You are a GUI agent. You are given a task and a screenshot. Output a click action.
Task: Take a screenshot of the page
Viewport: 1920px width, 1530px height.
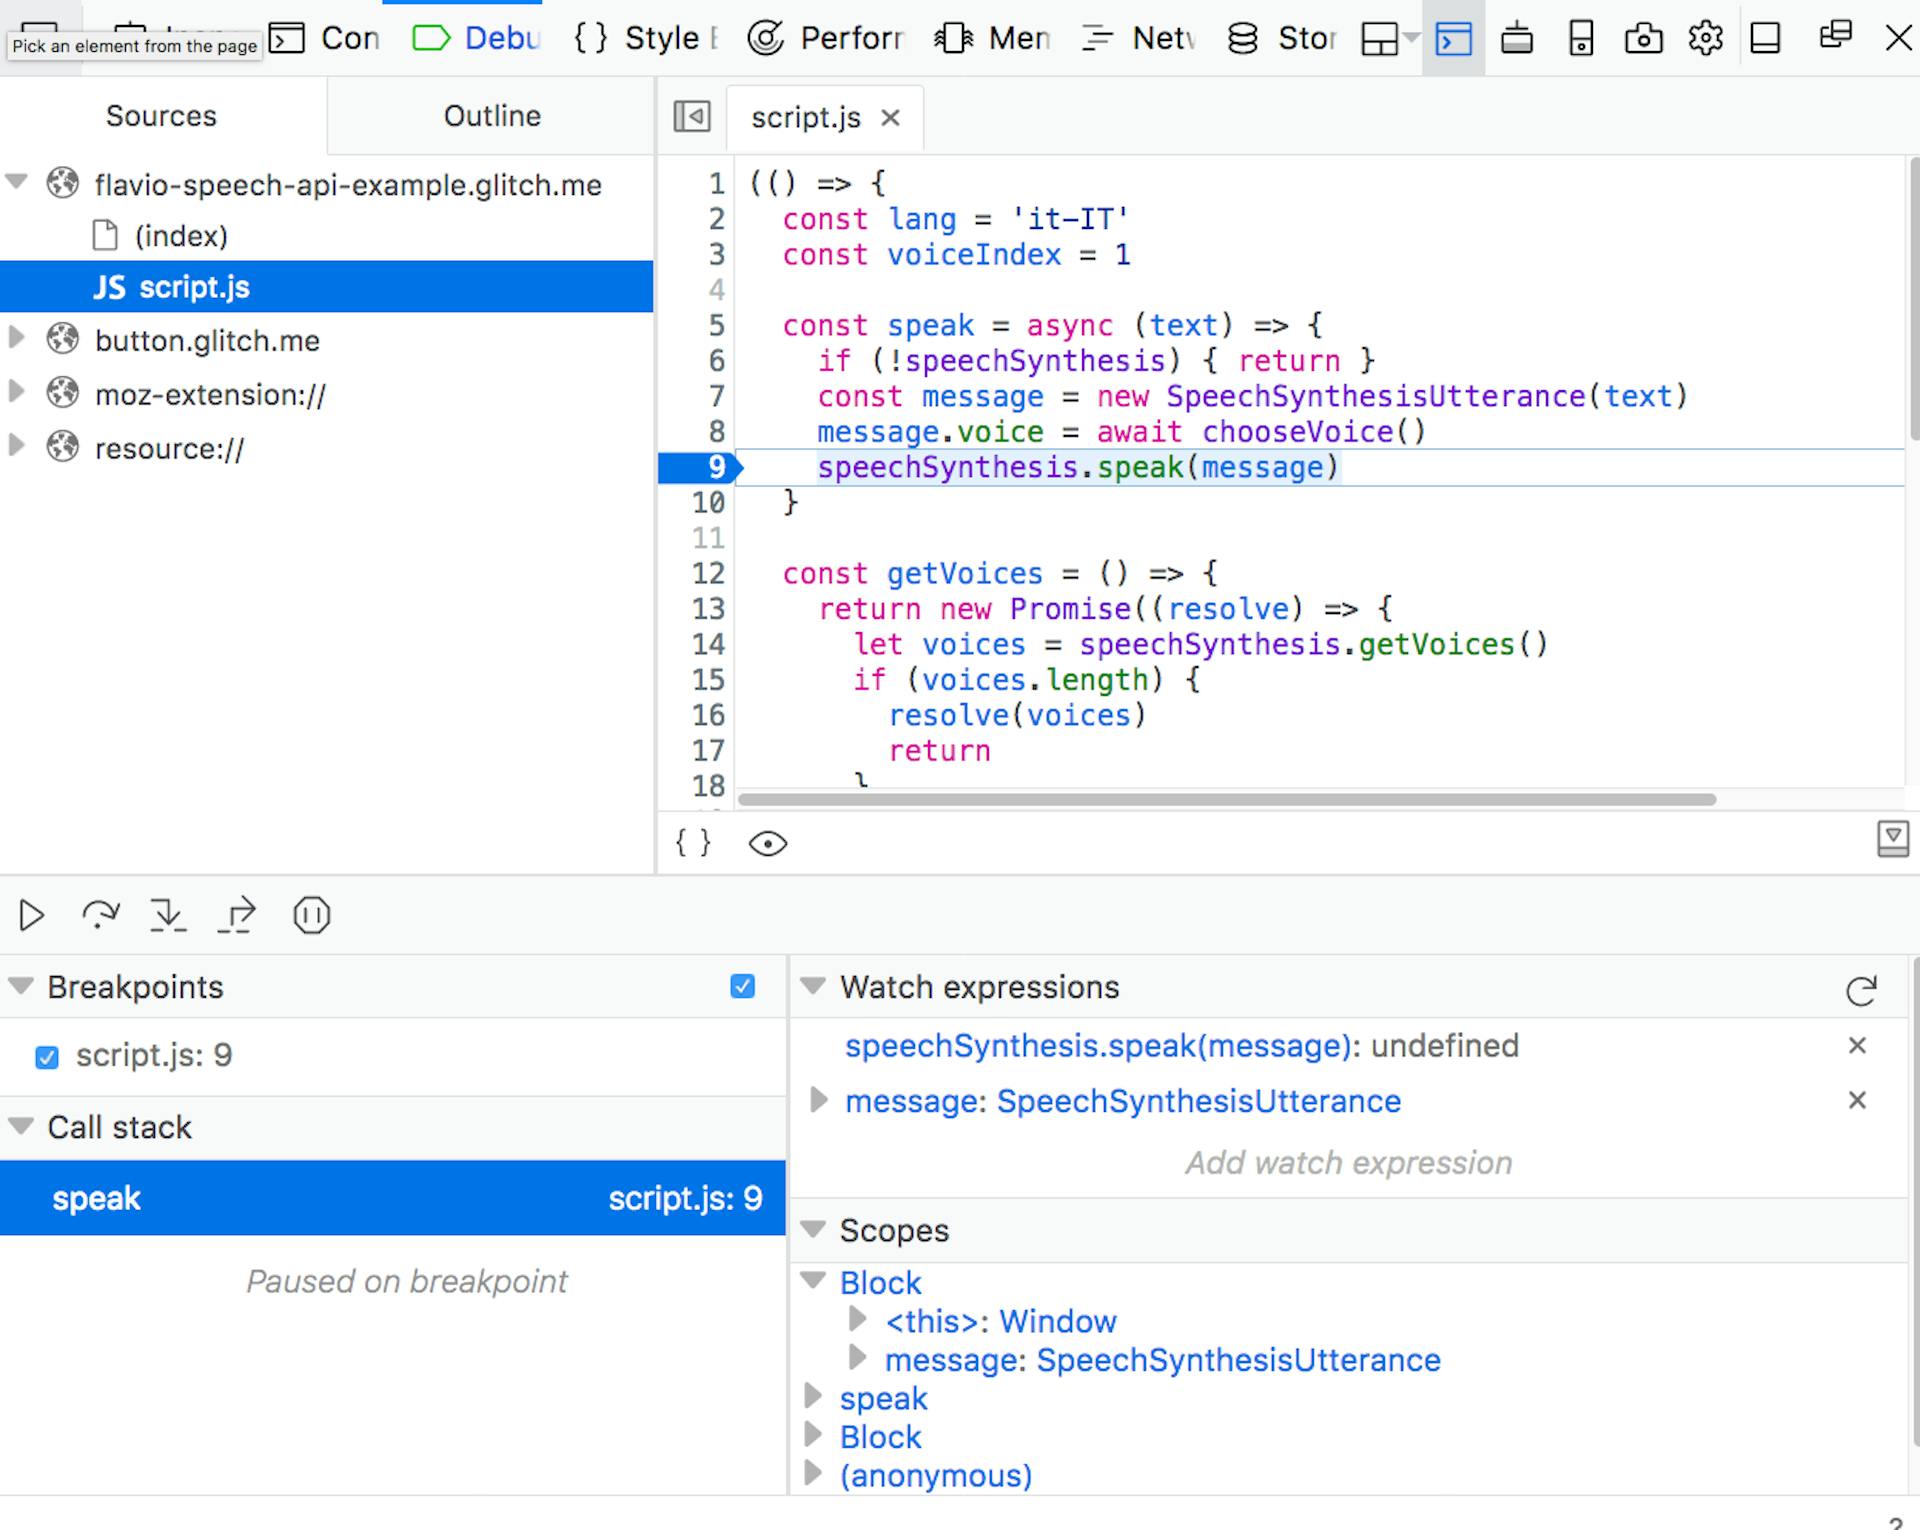[1643, 38]
